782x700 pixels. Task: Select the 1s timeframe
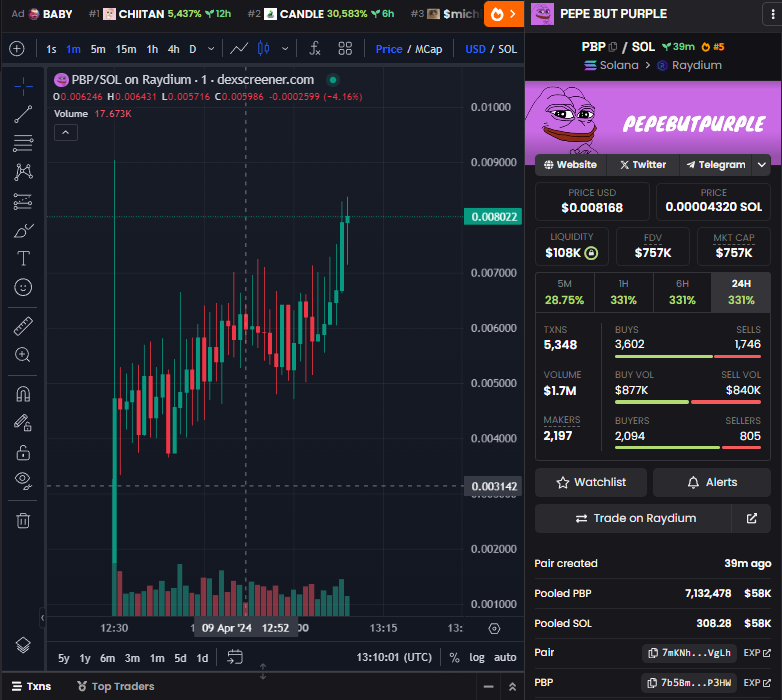(x=51, y=49)
